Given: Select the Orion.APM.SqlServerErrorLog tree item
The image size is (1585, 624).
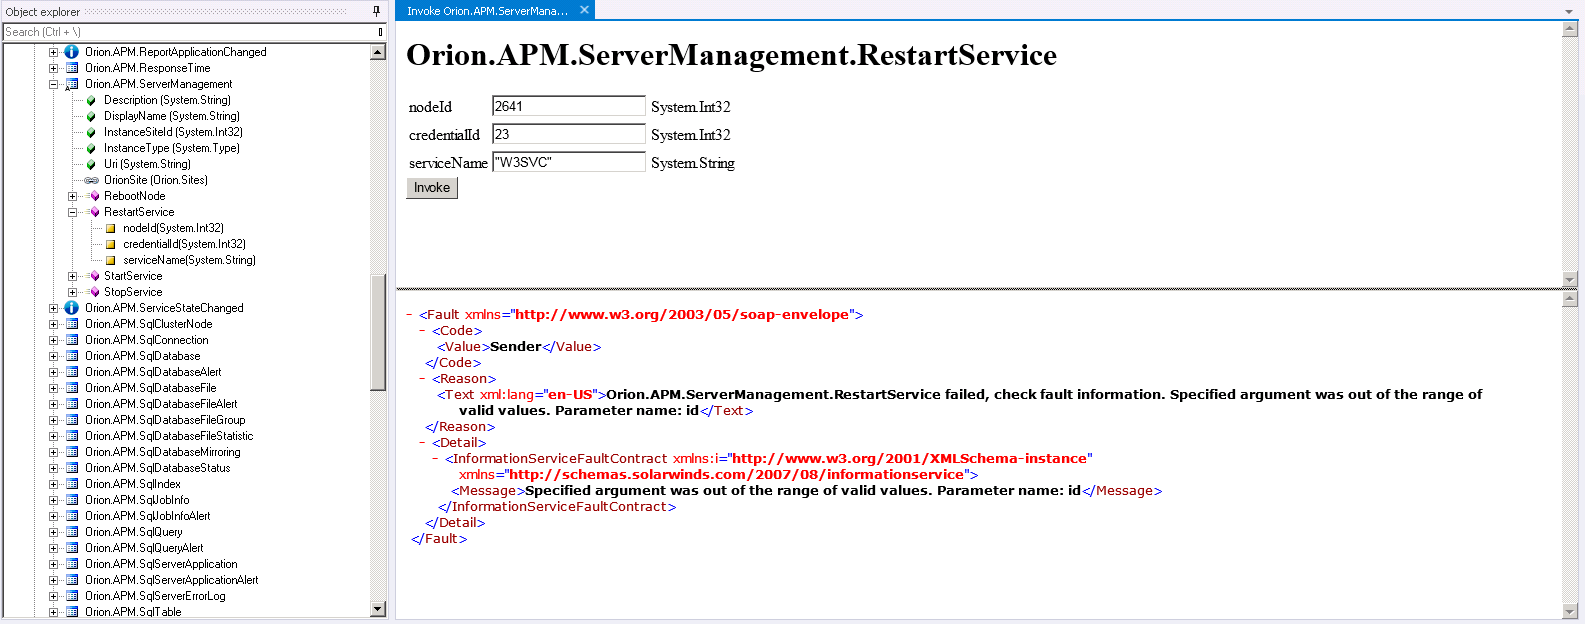Looking at the screenshot, I should (155, 596).
